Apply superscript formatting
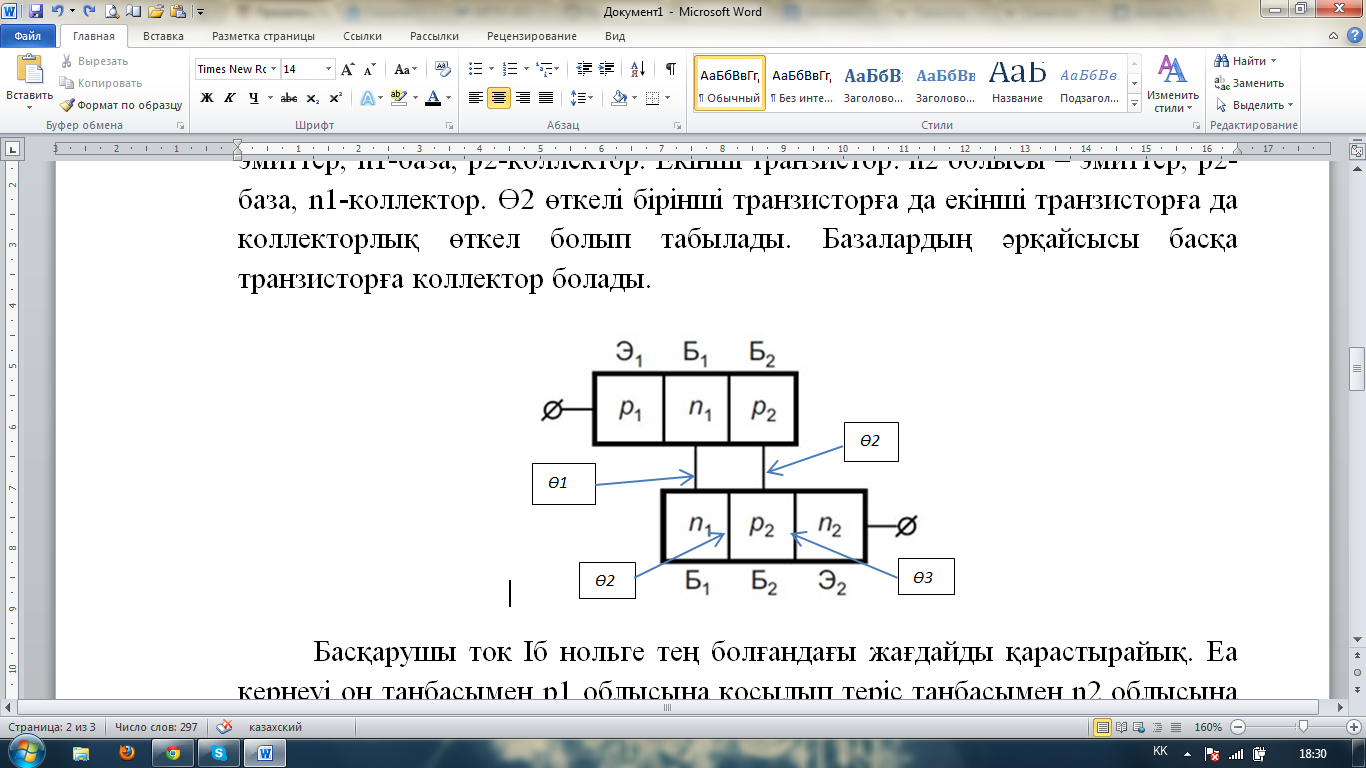The height and width of the screenshot is (768, 1366). (335, 98)
